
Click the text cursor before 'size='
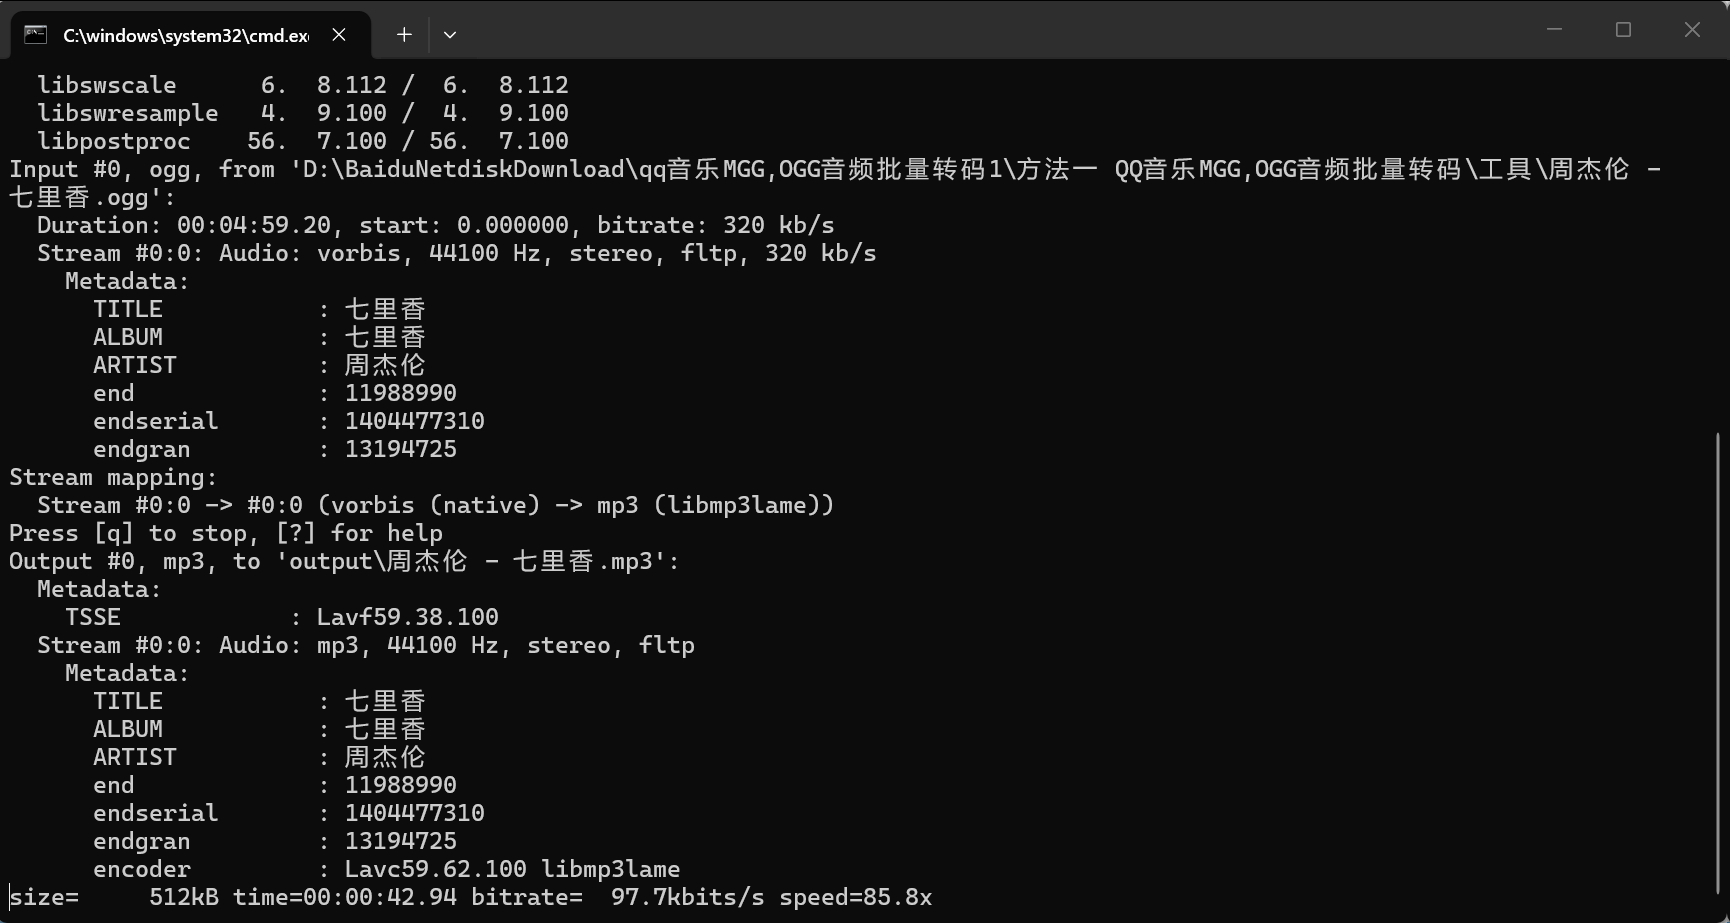click(x=10, y=897)
